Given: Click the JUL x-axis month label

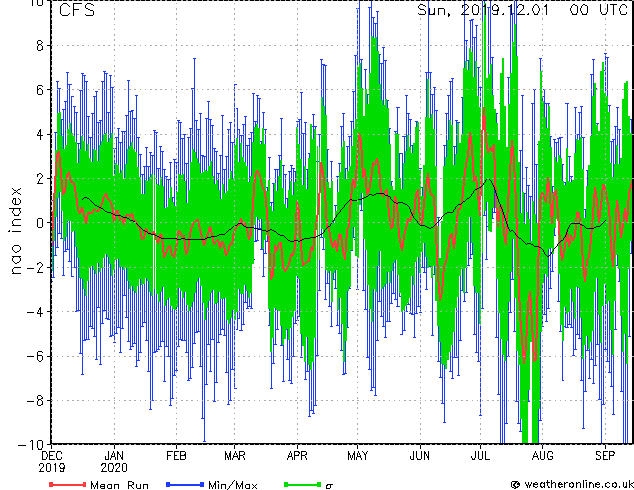Looking at the screenshot, I should 480,456.
